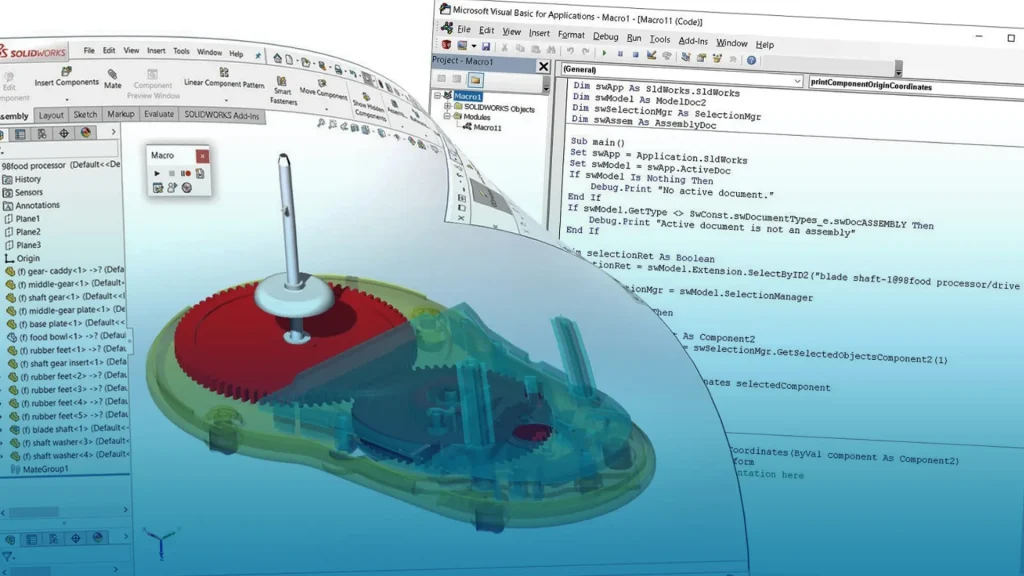This screenshot has width=1024, height=576.
Task: Open the SolidWorks File menu
Action: click(89, 50)
